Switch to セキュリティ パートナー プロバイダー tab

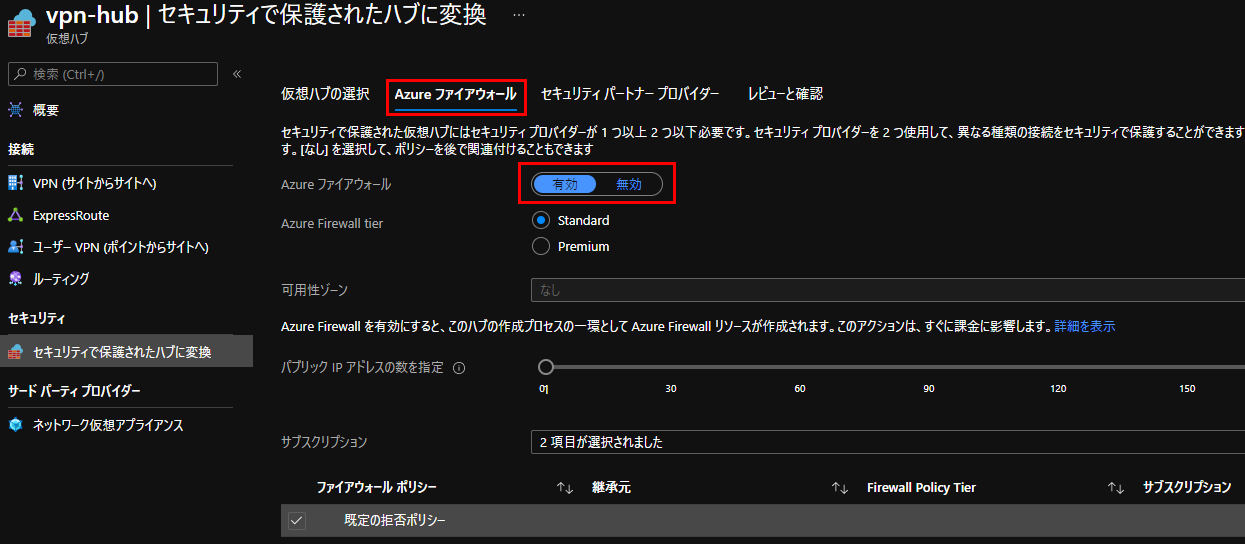630,94
